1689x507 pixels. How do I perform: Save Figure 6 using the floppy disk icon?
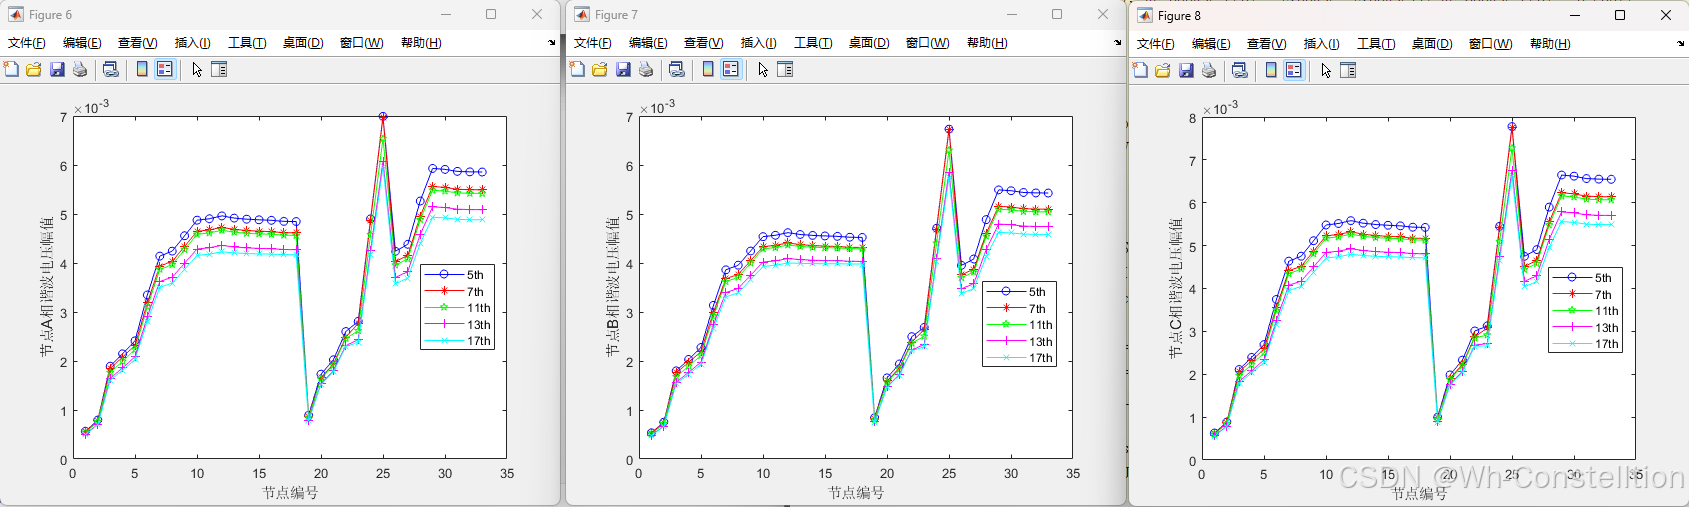tap(57, 69)
